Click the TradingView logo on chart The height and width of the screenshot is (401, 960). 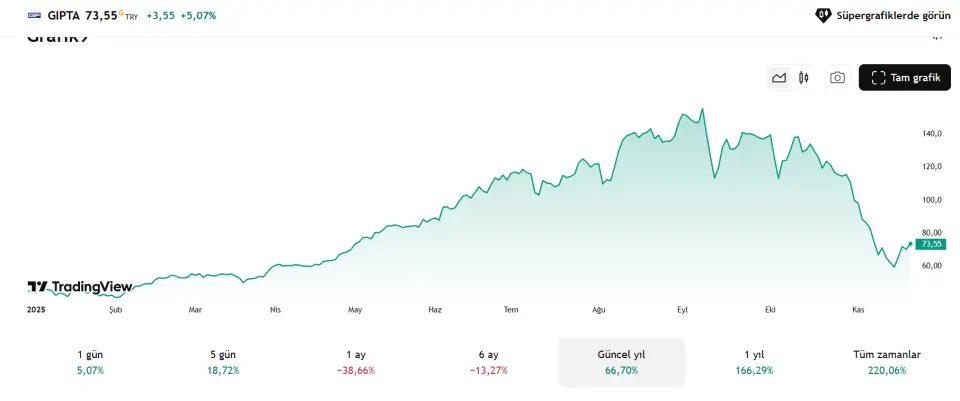click(80, 287)
